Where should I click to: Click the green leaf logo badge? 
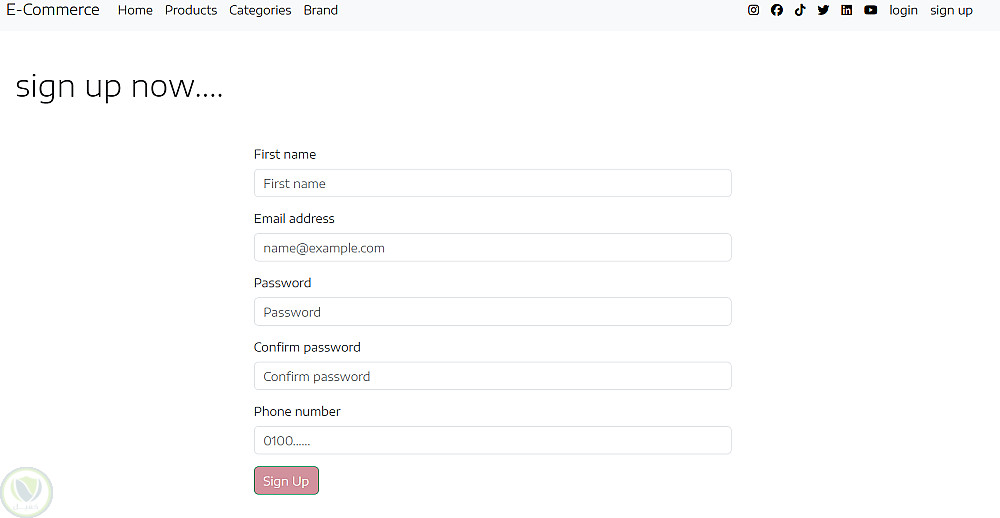[x=26, y=491]
